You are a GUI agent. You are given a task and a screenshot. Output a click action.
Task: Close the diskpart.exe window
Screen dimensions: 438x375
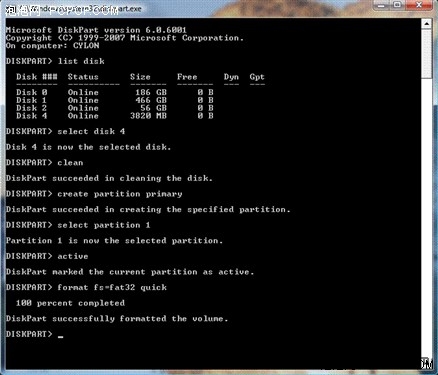(x=419, y=5)
